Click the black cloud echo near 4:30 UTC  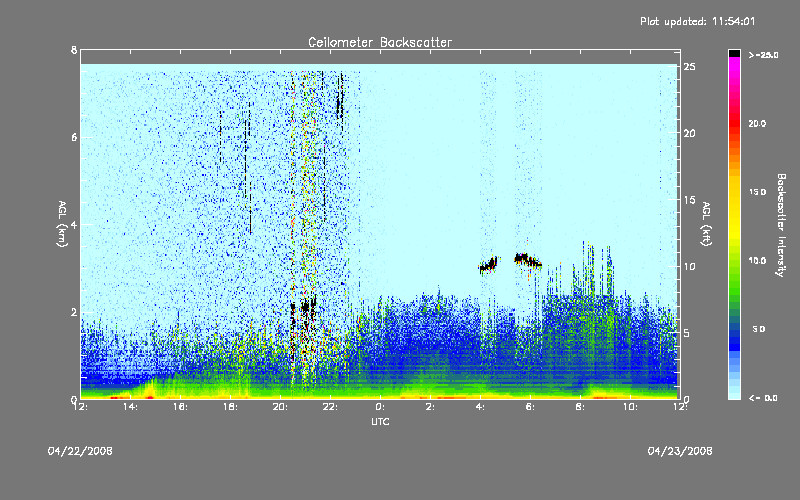489,265
